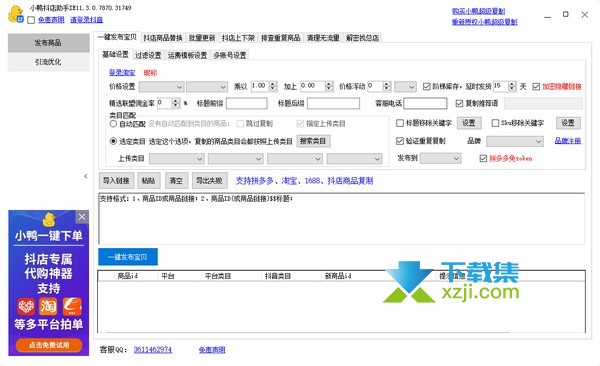Click the duck icon atop the ad banner
Viewport: 600px width, 366px height.
[x=49, y=220]
